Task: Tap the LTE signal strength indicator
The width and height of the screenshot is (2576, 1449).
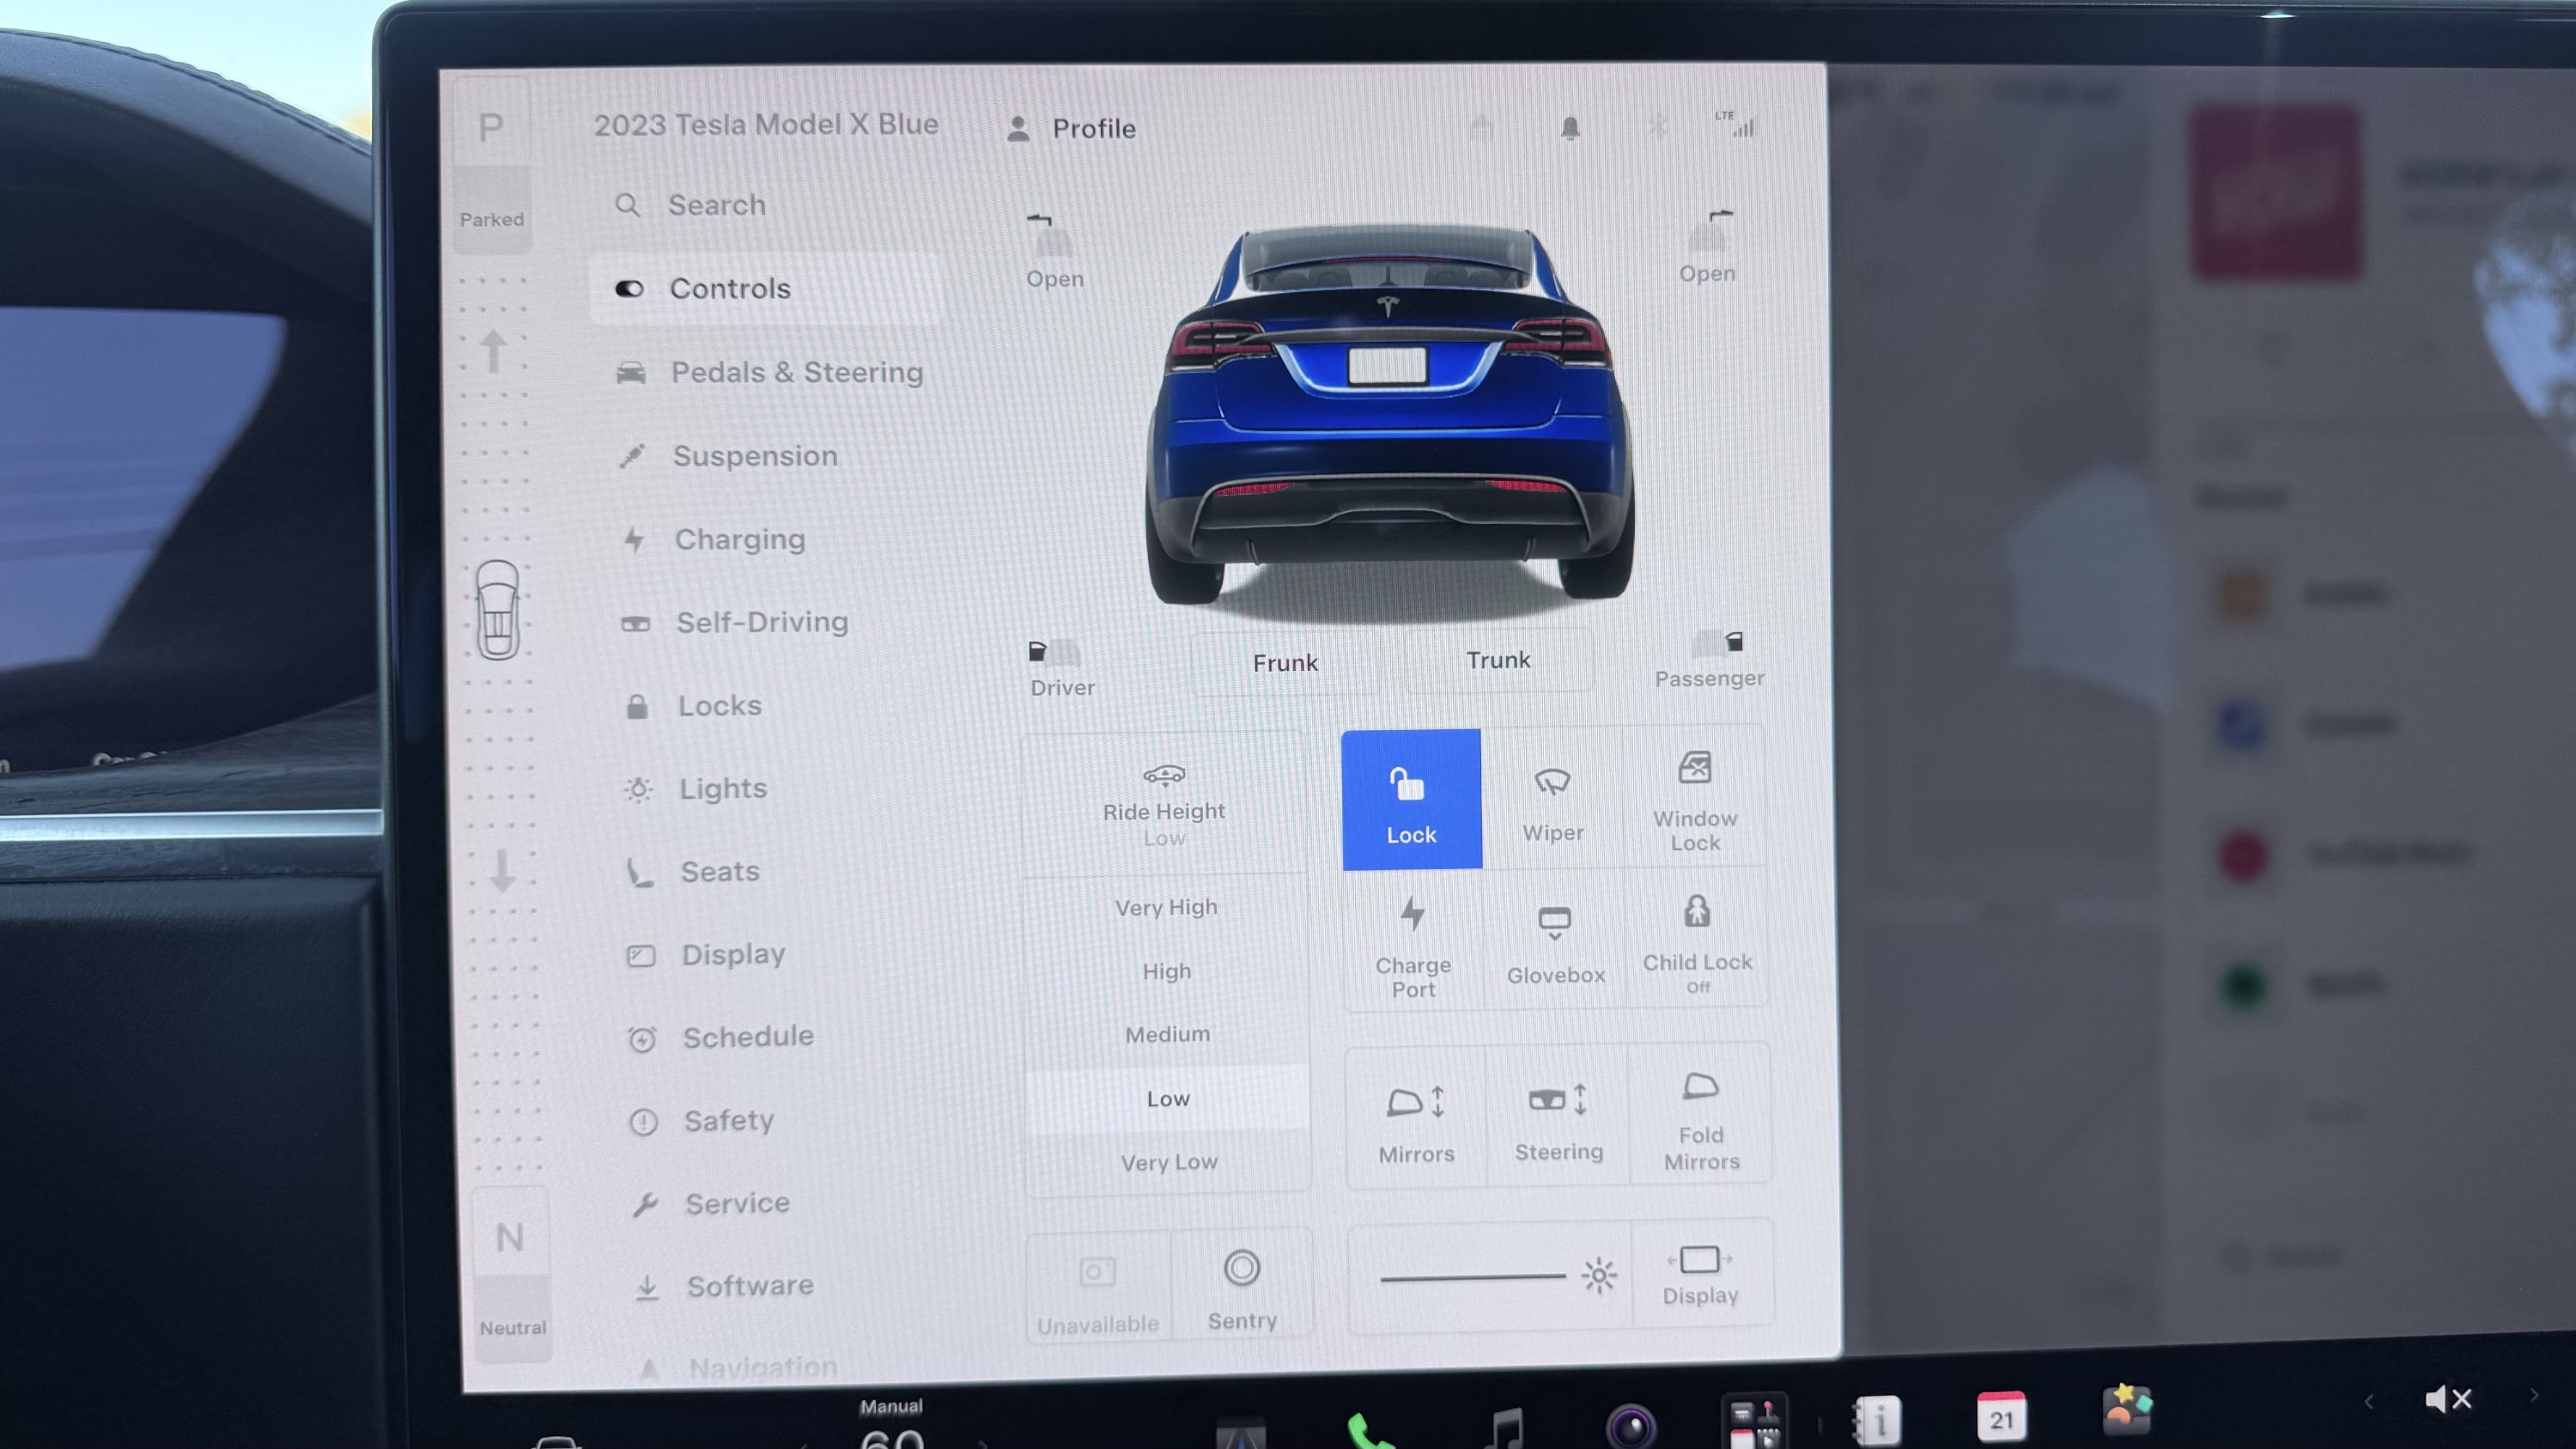Action: coord(1737,124)
